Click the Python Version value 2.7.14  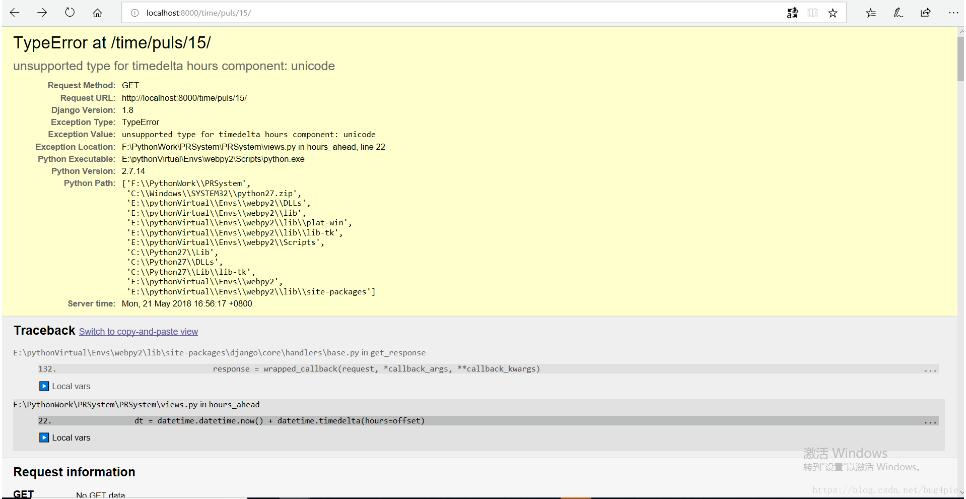(134, 171)
